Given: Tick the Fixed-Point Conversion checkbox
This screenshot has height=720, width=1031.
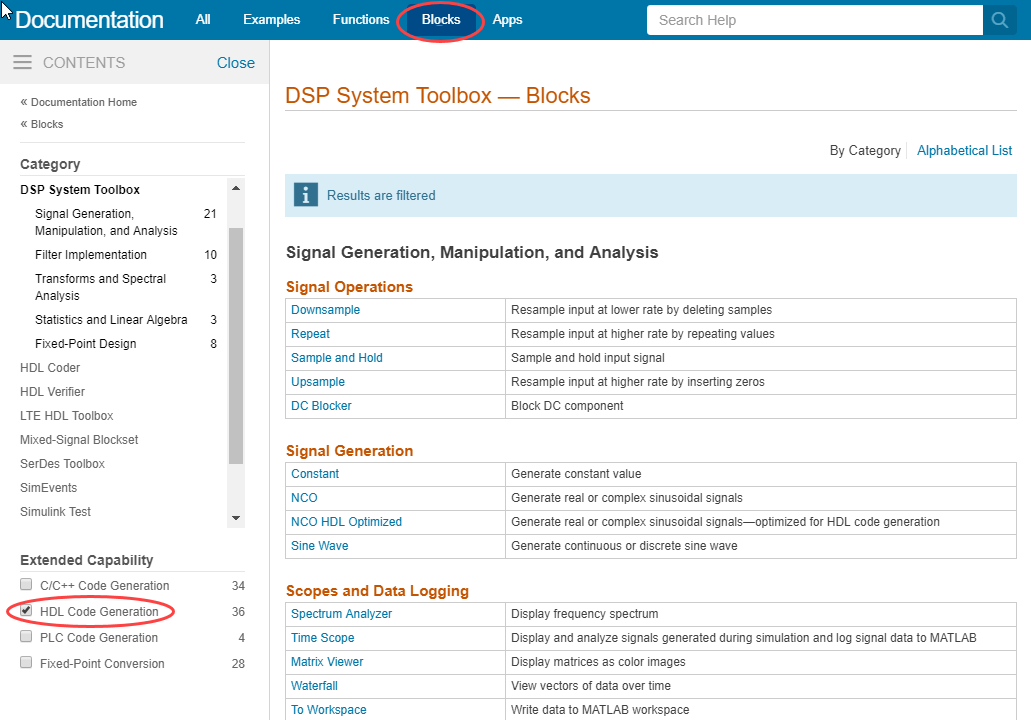Looking at the screenshot, I should click(26, 662).
